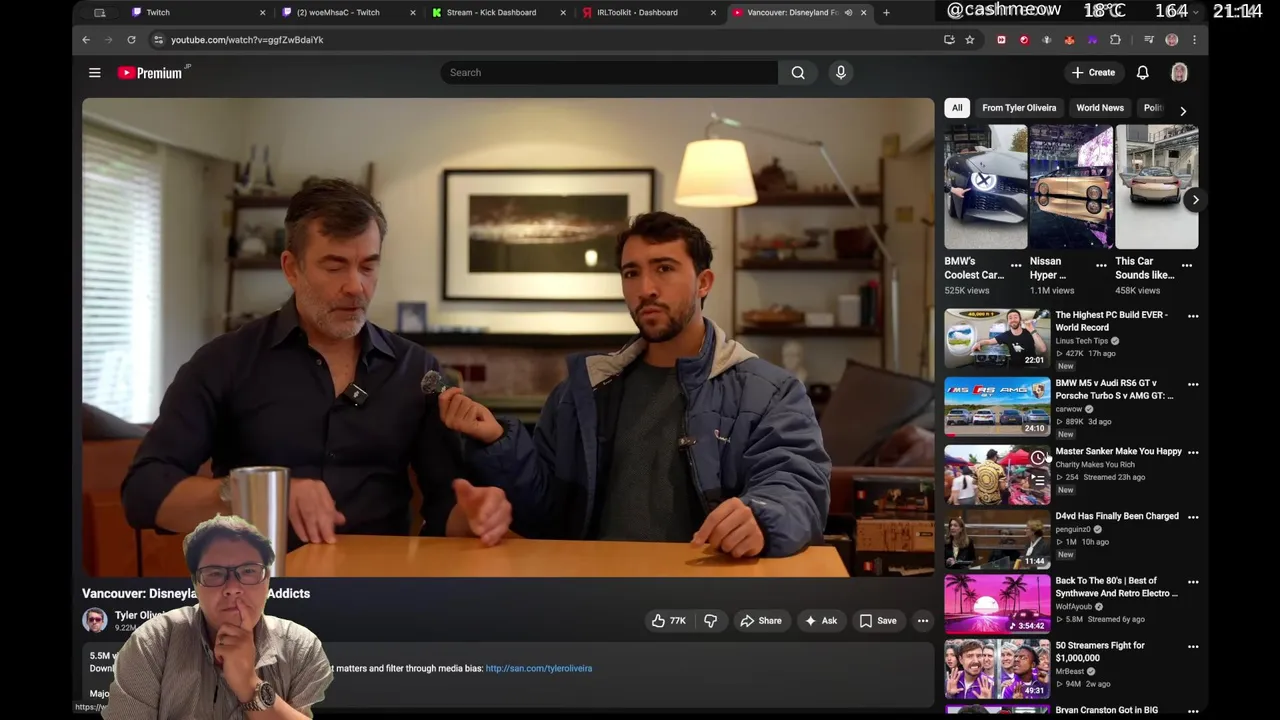
Task: Open options for 50 Streamers Fight video
Action: coord(1192,647)
